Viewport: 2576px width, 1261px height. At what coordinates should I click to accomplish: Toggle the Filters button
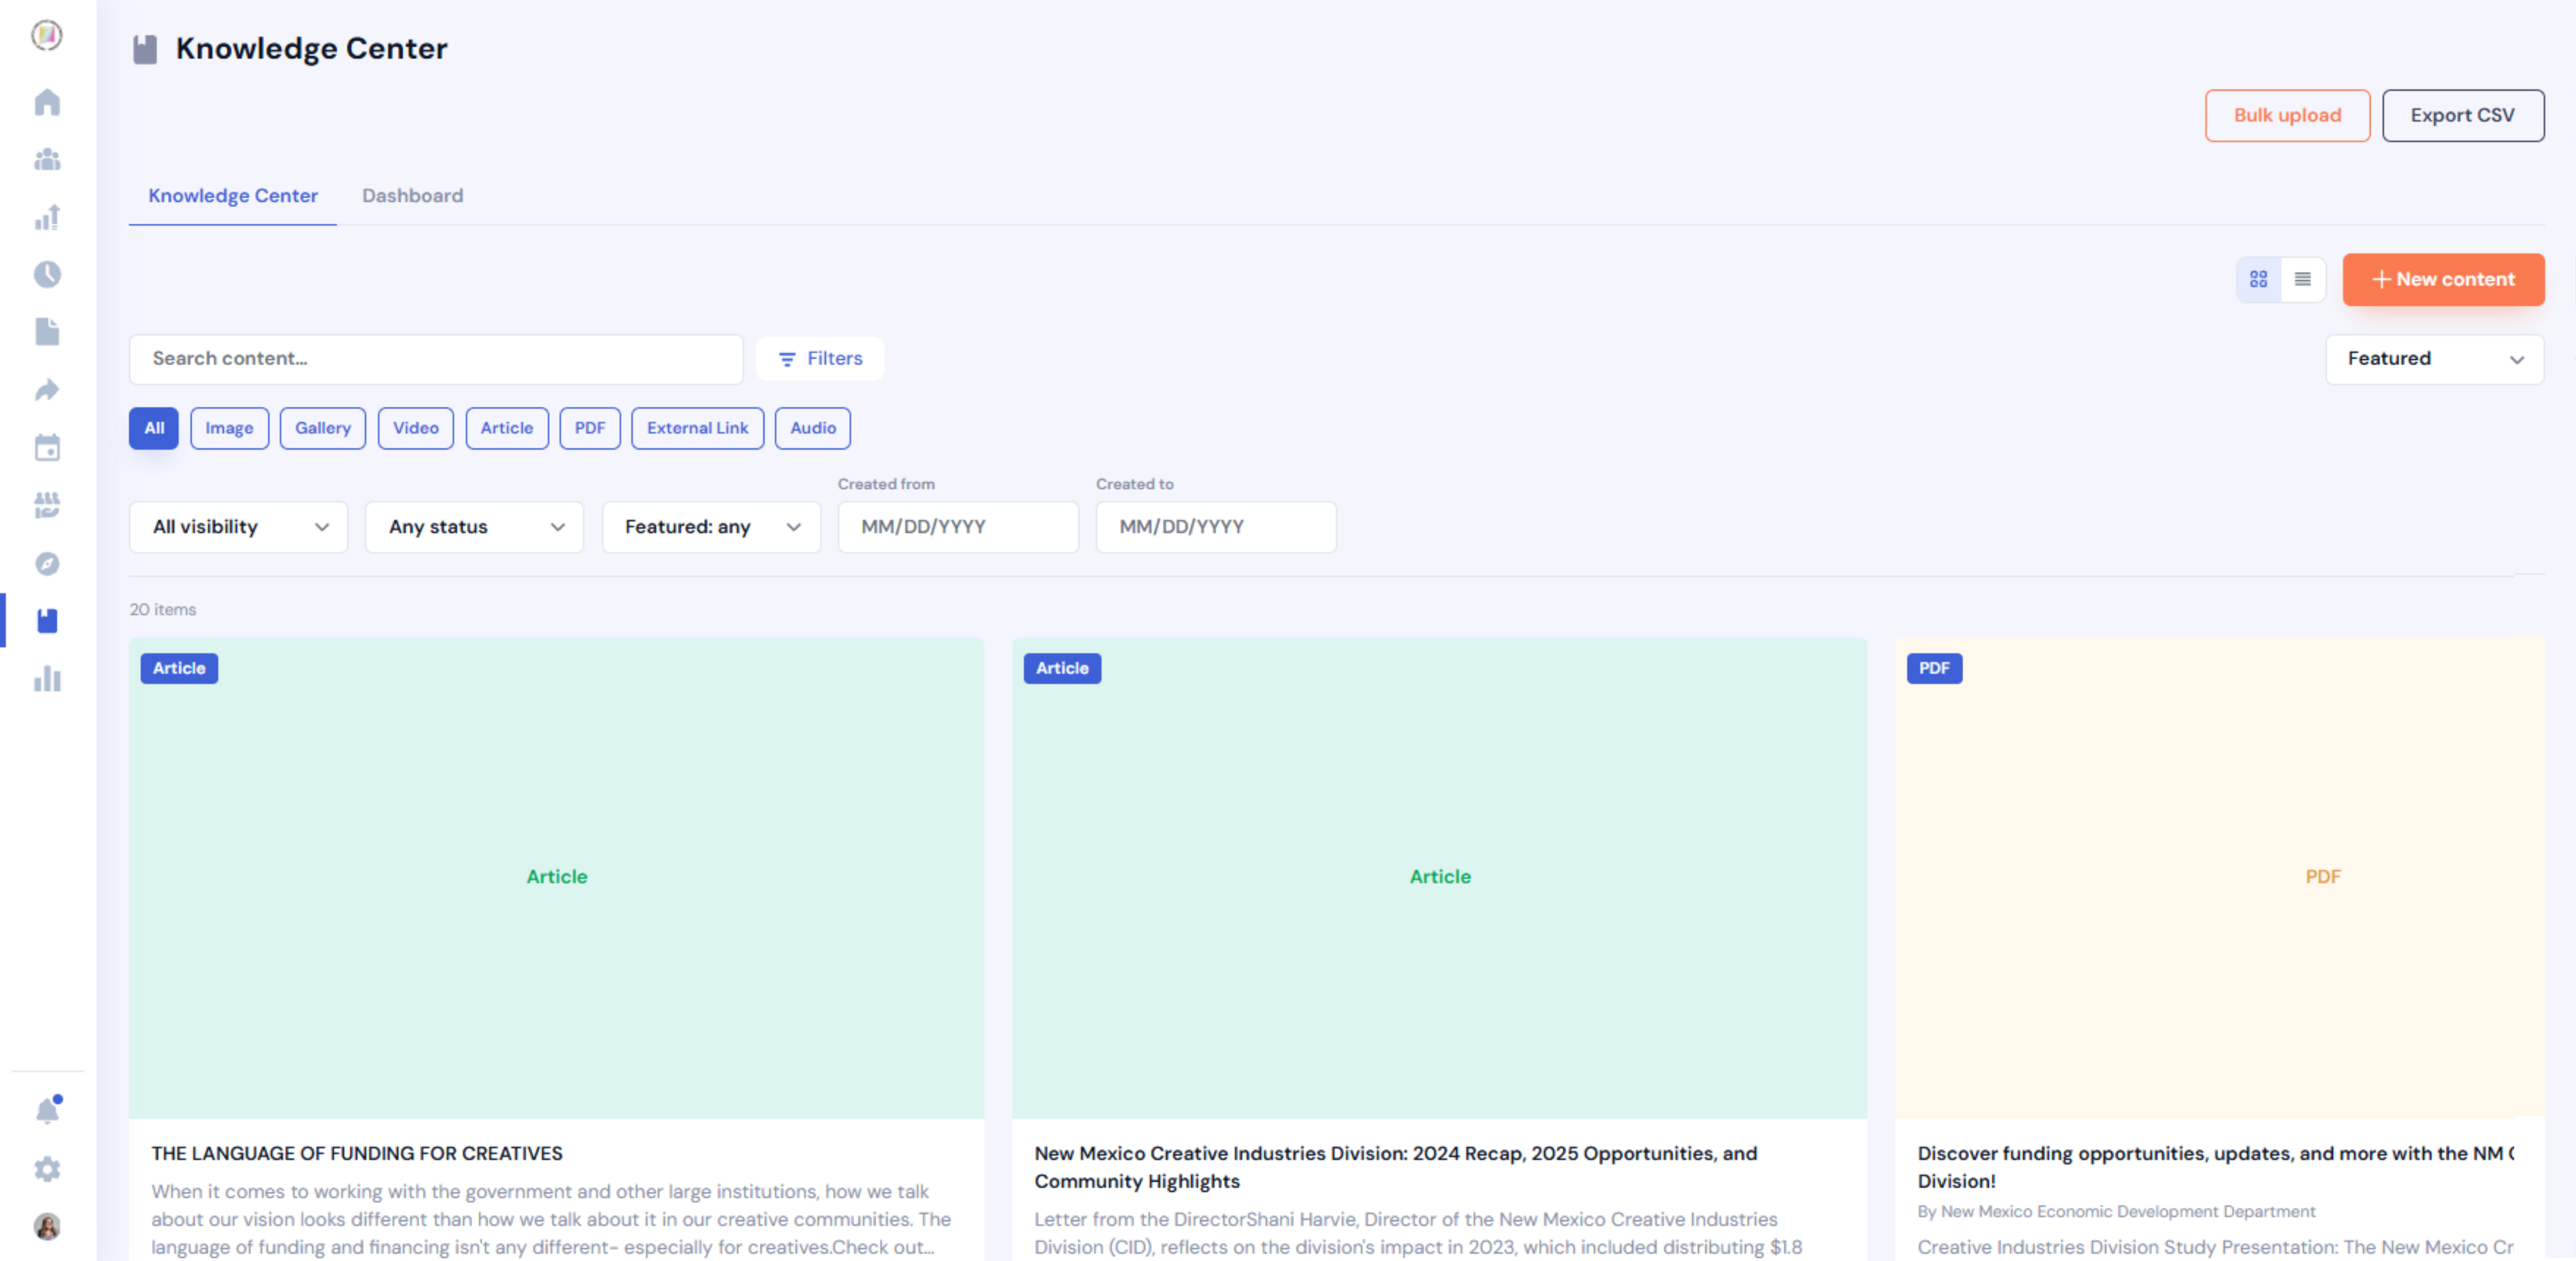820,359
